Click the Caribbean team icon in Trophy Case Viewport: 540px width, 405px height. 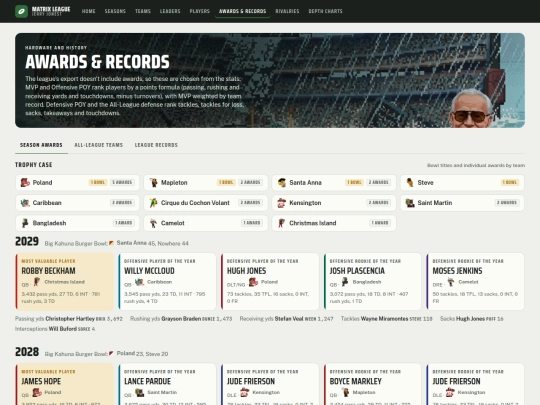[25, 203]
